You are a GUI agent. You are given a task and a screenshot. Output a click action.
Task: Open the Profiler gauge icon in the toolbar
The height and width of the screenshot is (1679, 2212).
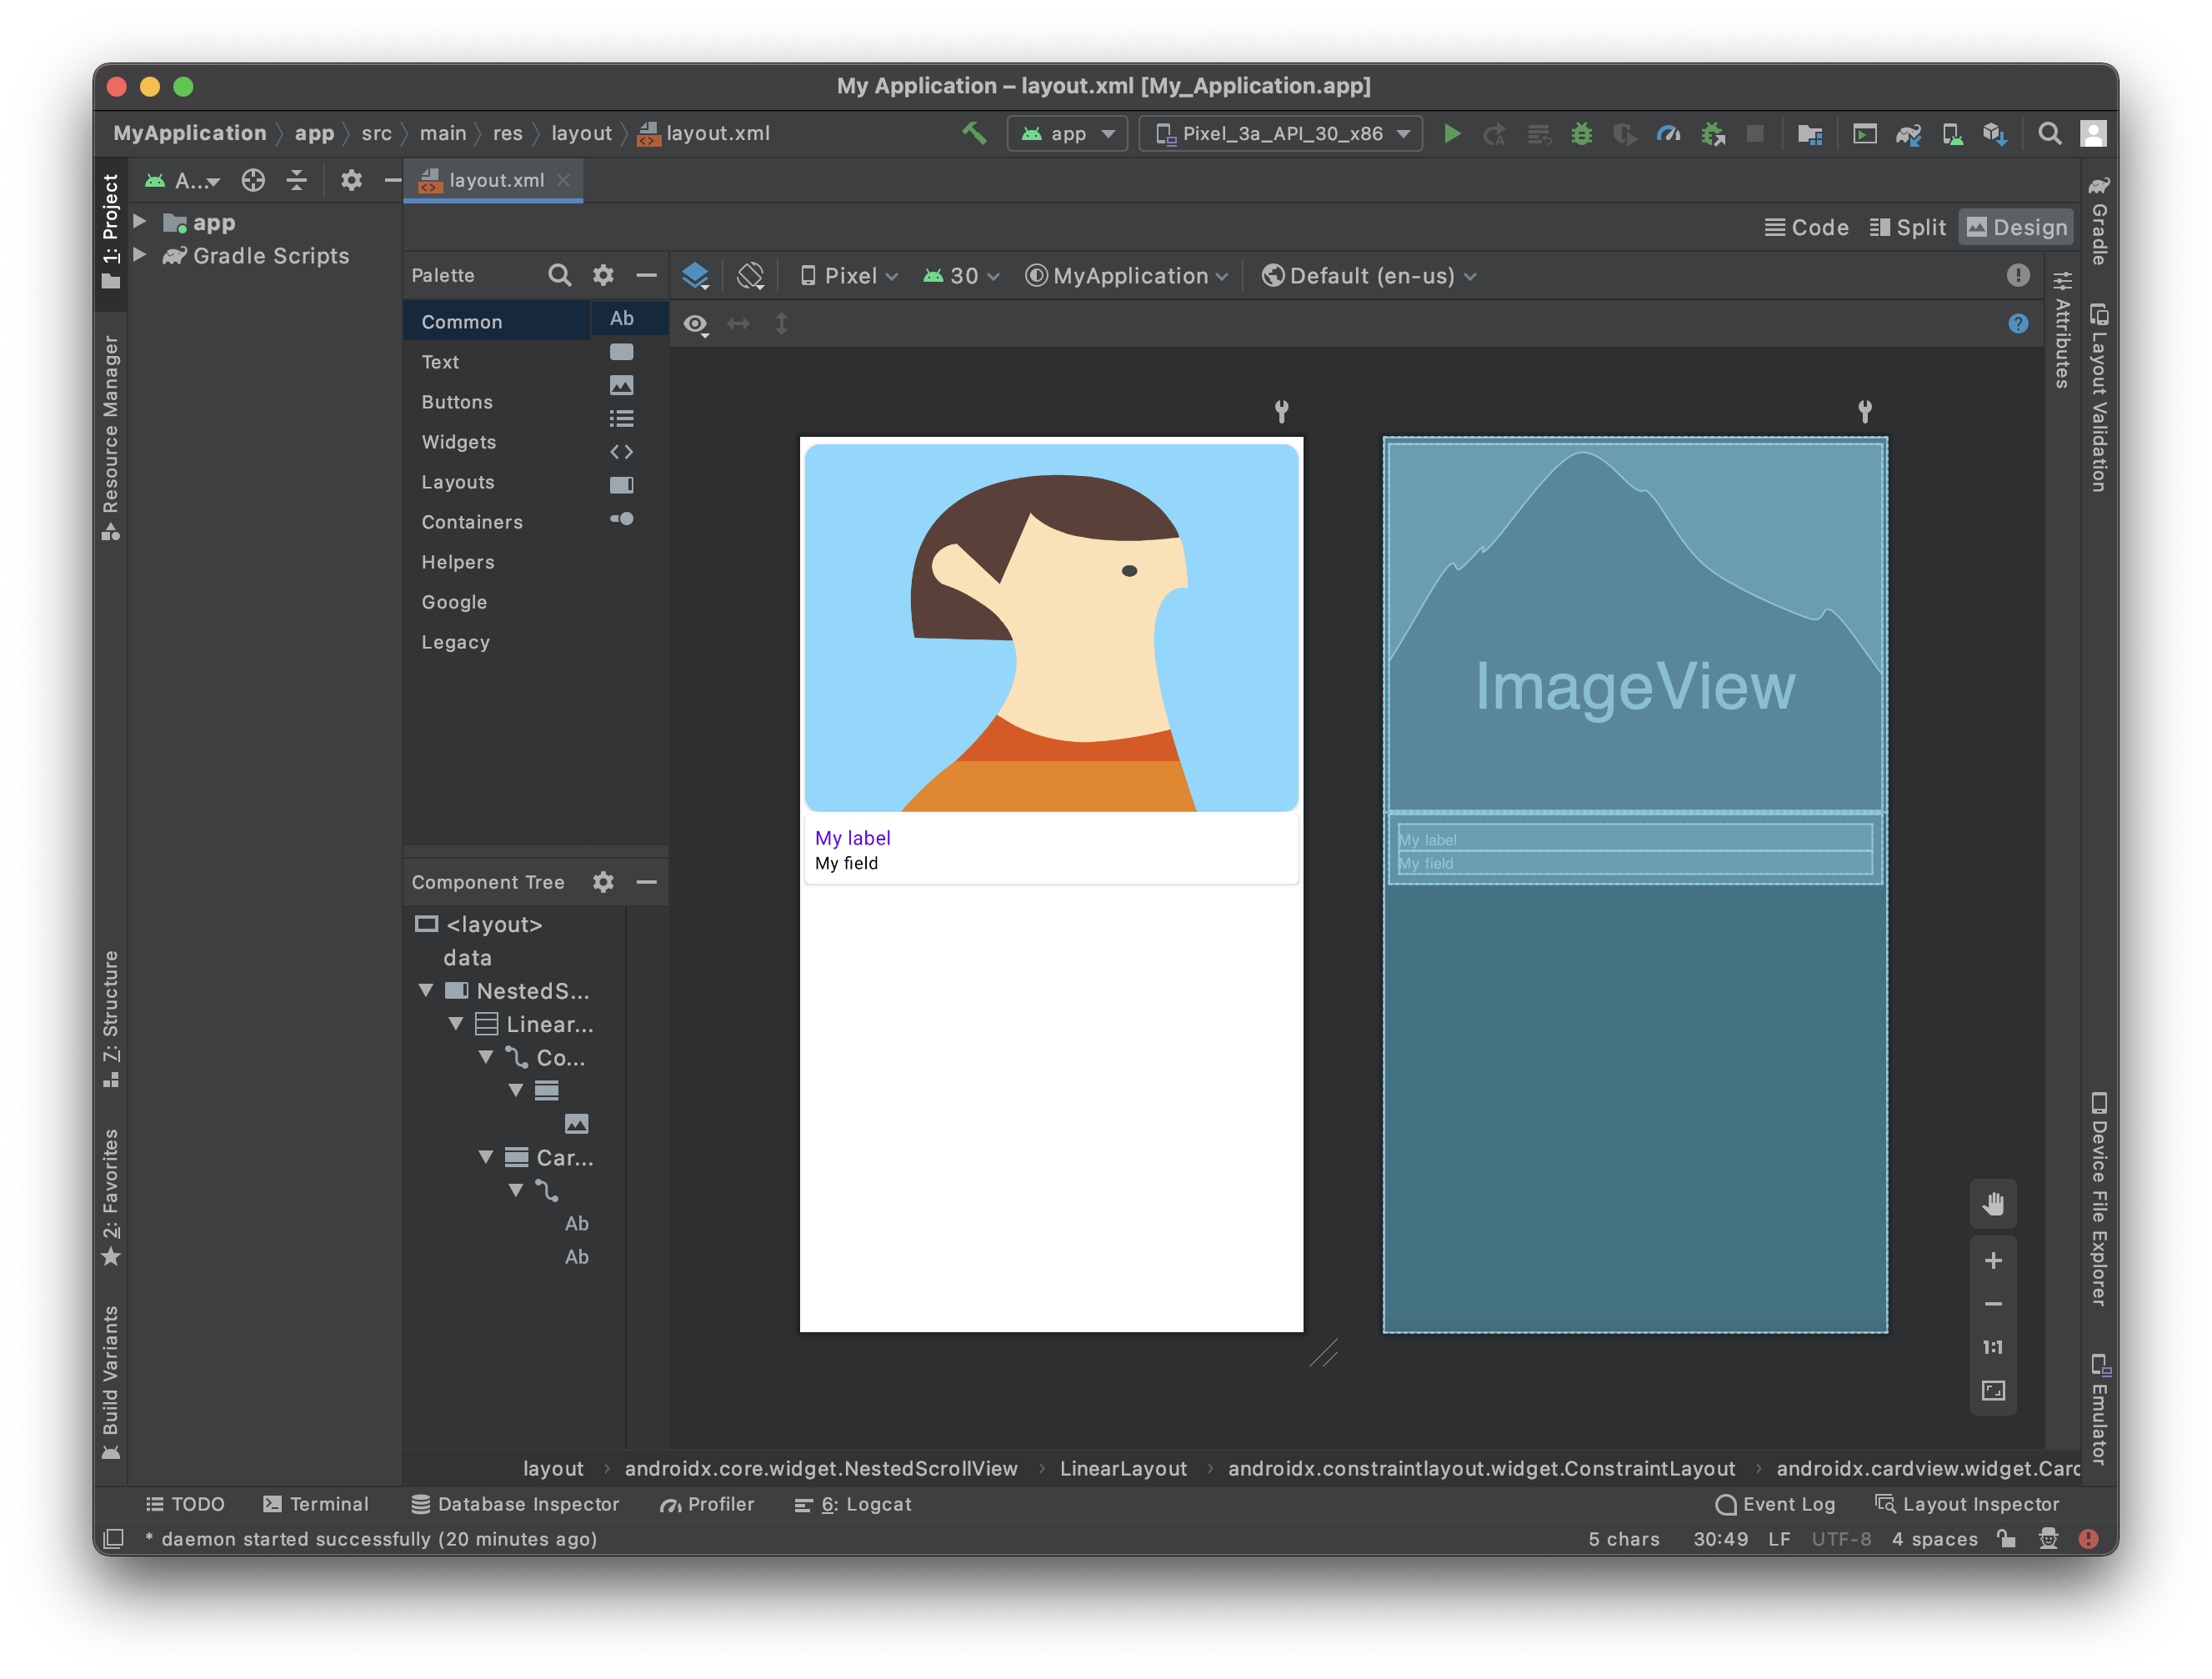(1668, 133)
